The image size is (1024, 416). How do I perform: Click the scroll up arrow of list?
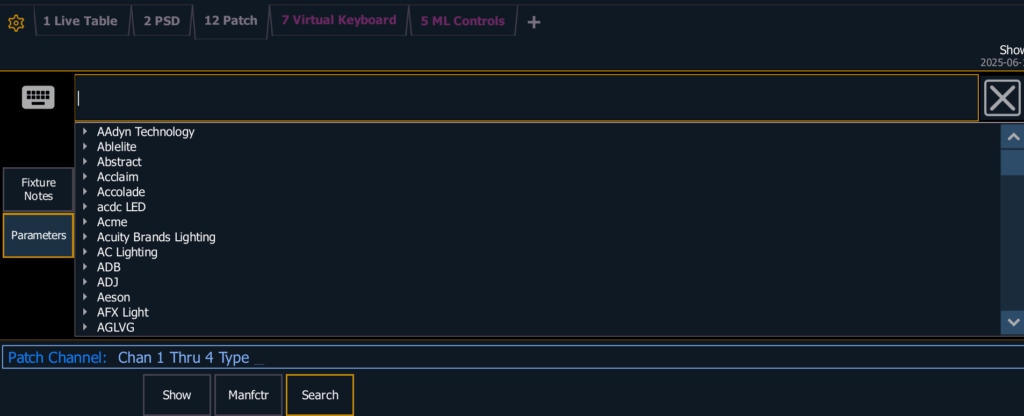(x=1013, y=136)
